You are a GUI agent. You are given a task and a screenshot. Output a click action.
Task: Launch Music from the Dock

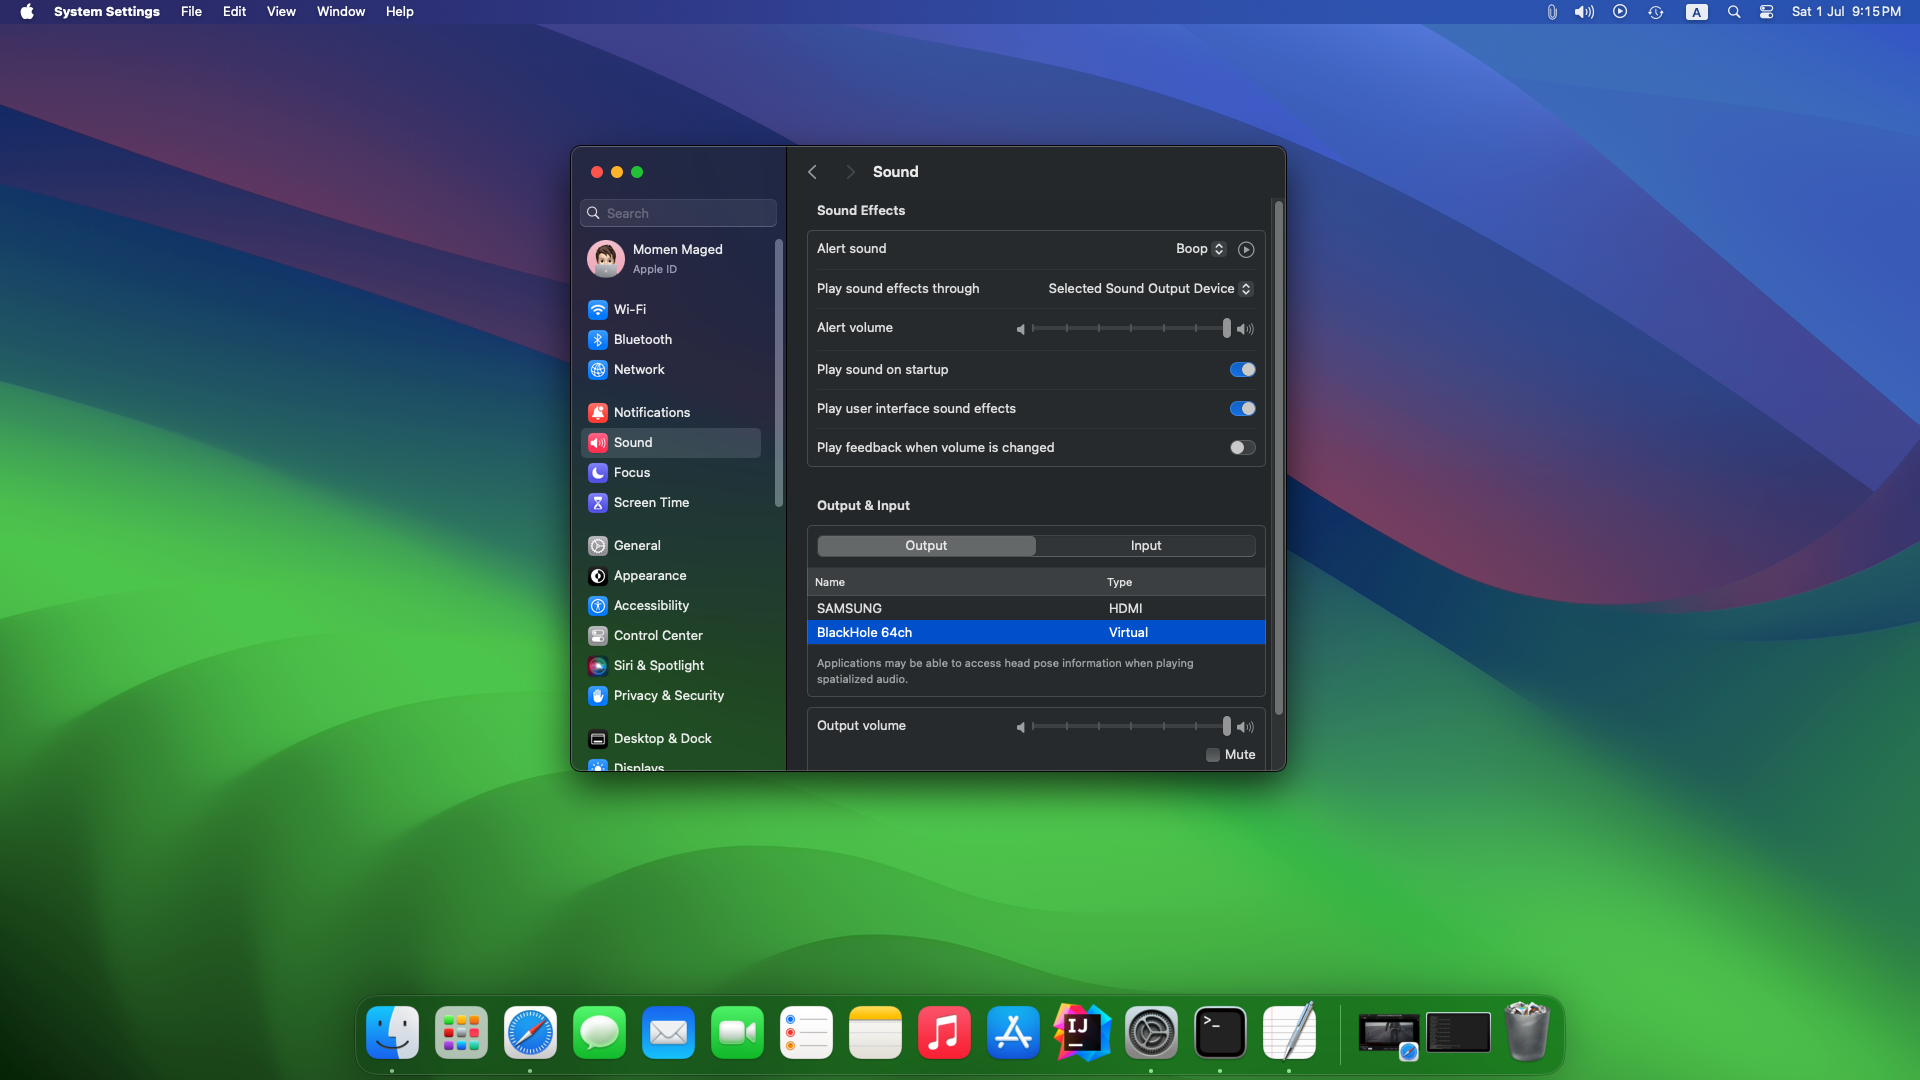[x=944, y=1032]
